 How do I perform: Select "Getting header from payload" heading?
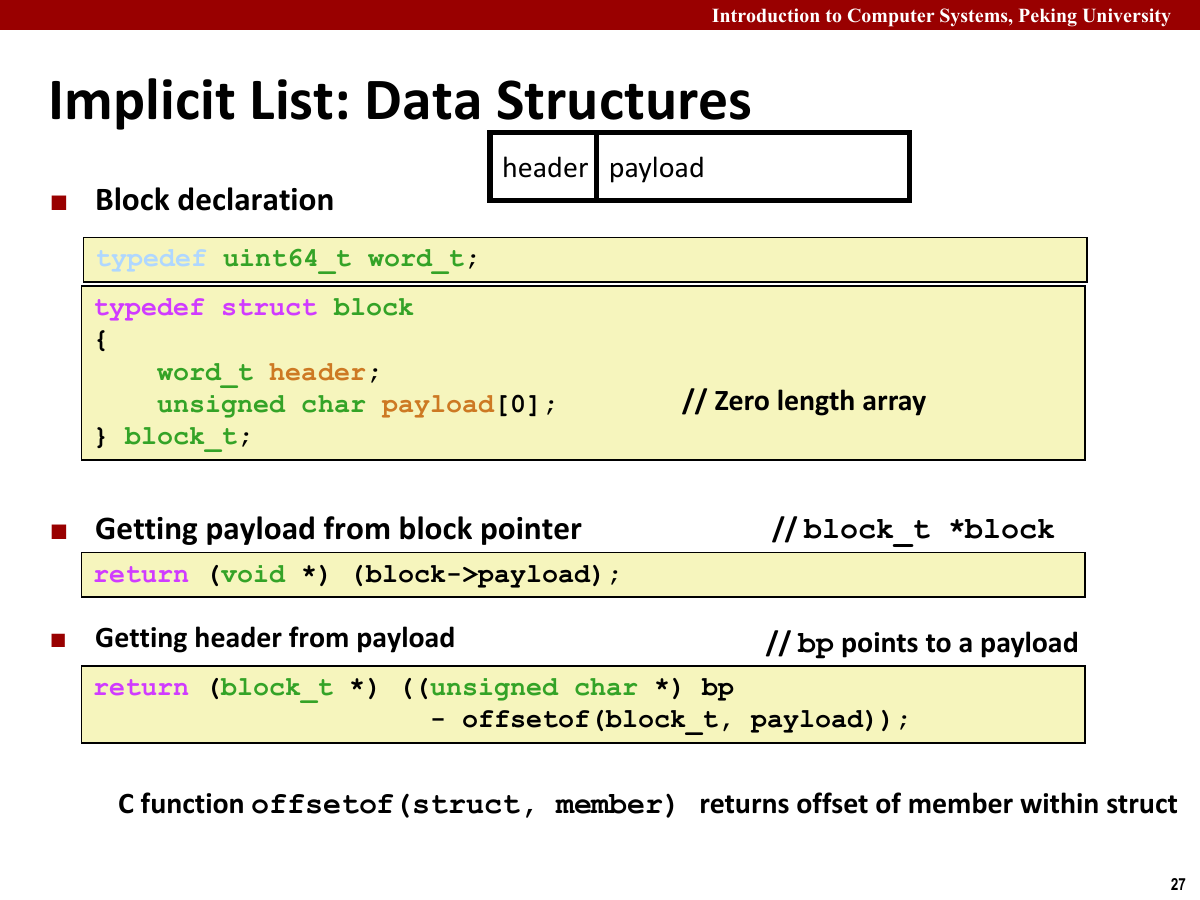[275, 638]
